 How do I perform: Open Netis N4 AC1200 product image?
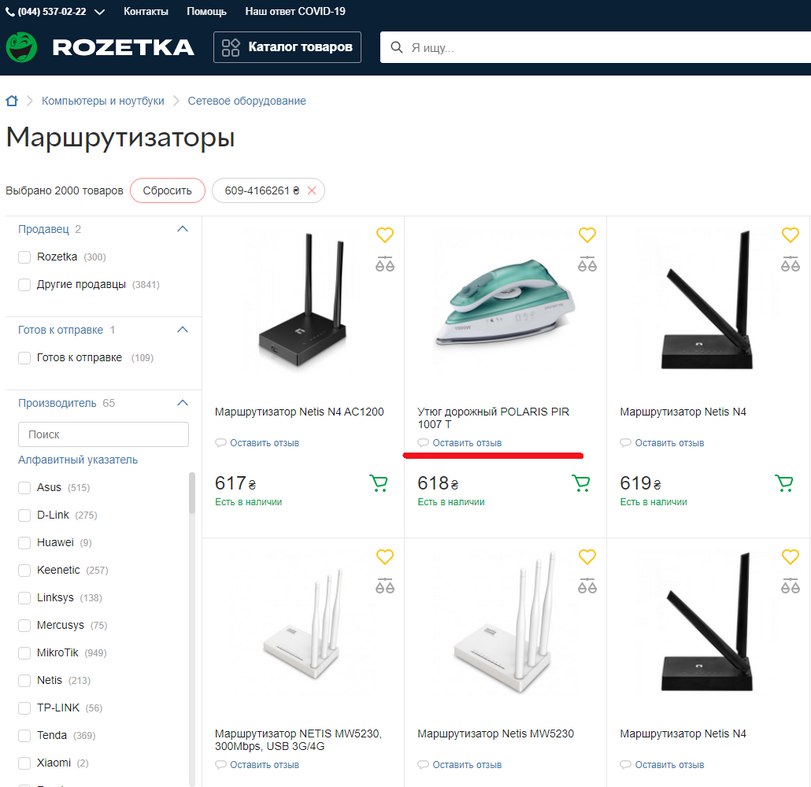pos(303,300)
